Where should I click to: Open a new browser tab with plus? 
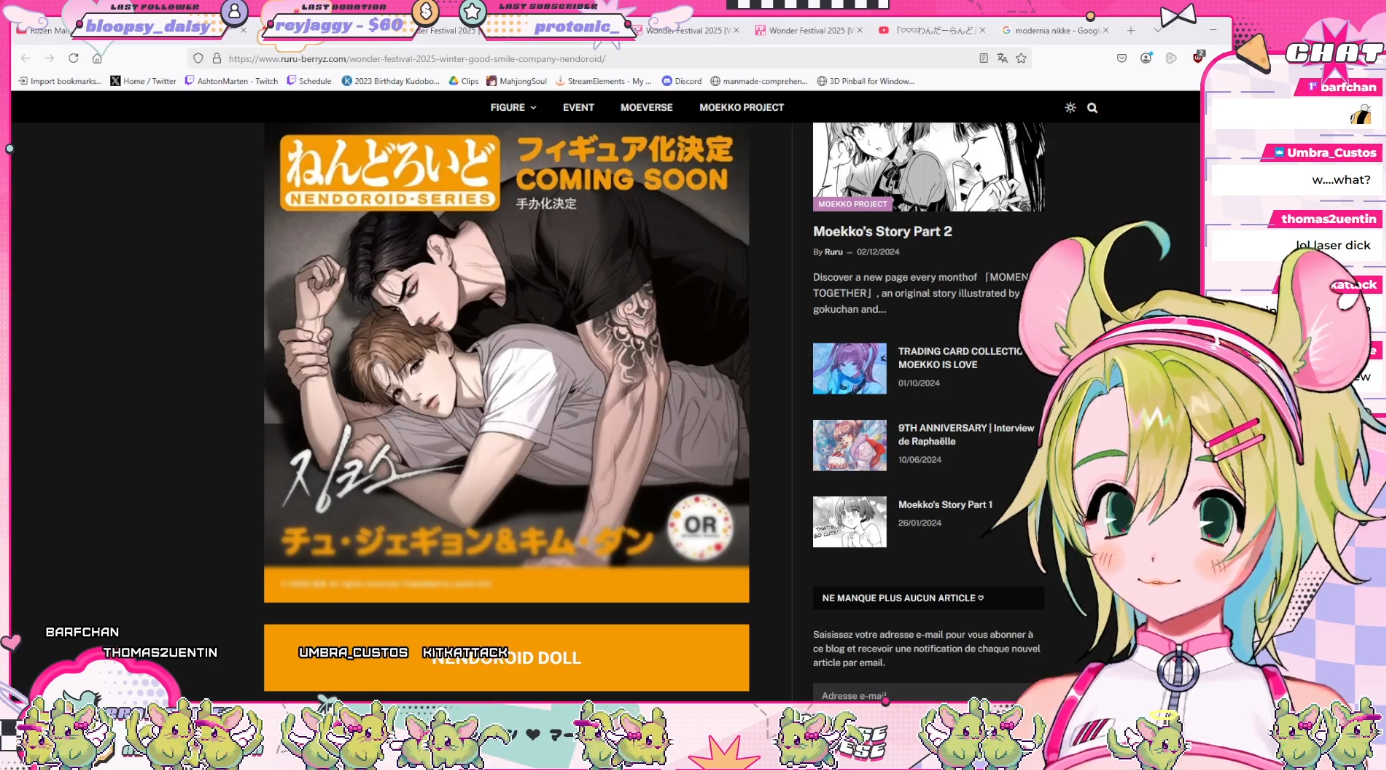tap(1131, 31)
